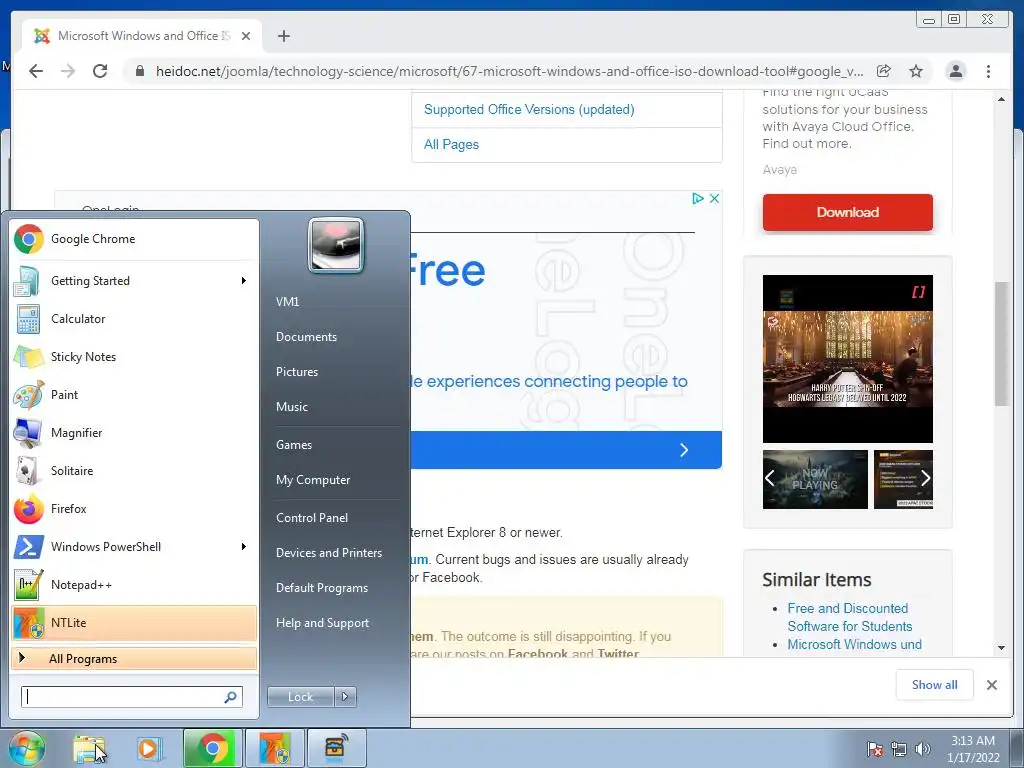Open Chrome profile avatar menu
This screenshot has height=768, width=1024.
point(955,71)
